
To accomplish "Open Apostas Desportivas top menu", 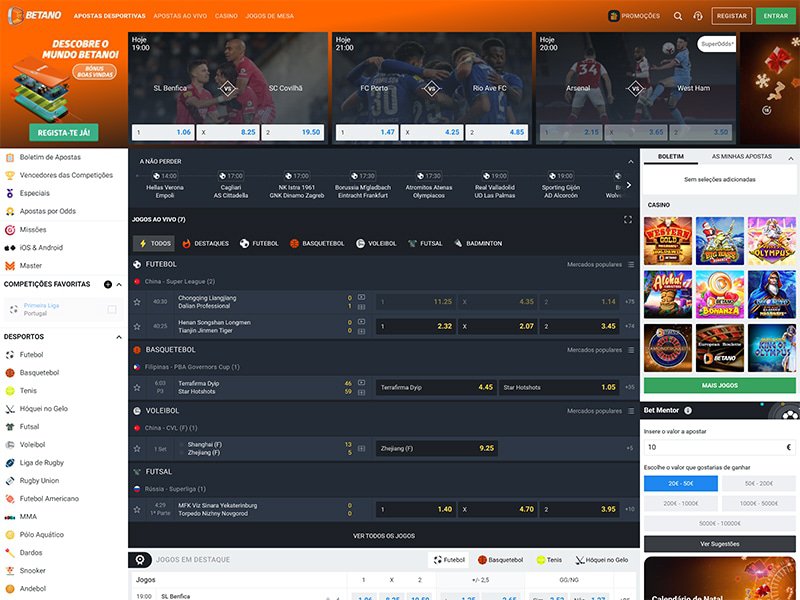I will coord(109,16).
